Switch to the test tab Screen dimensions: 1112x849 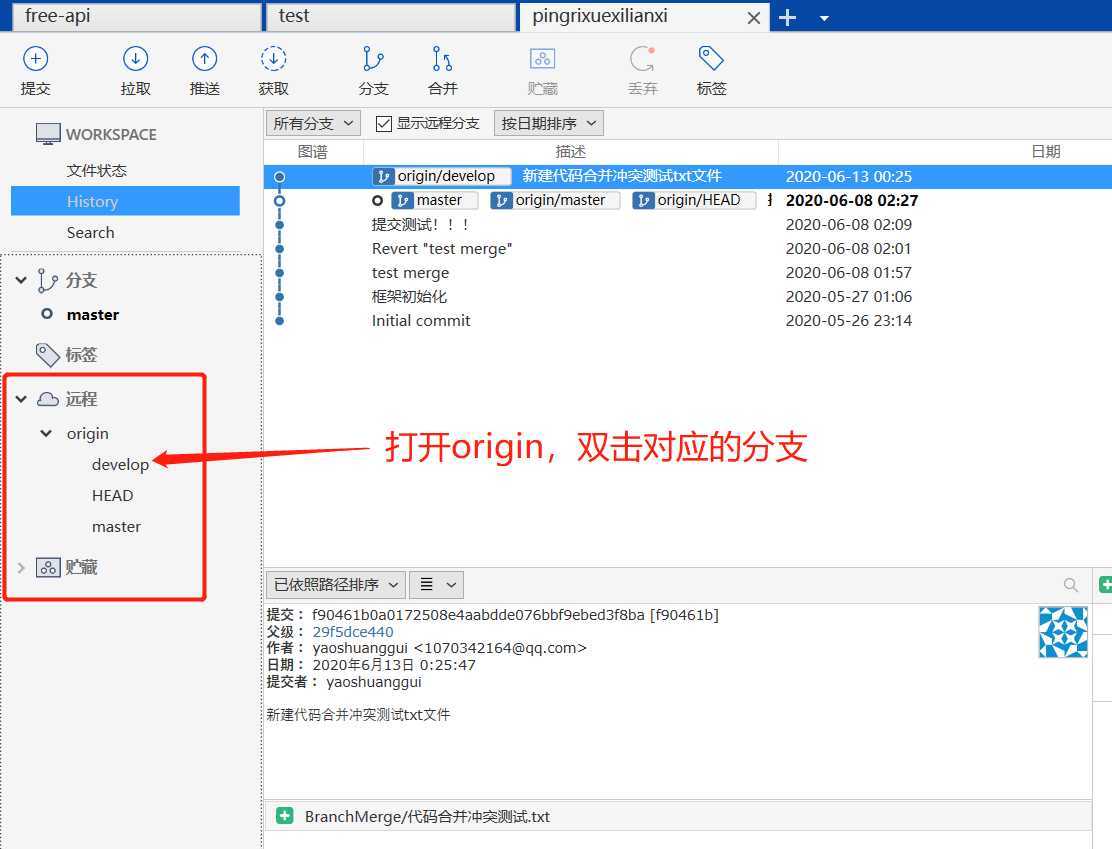click(x=391, y=16)
